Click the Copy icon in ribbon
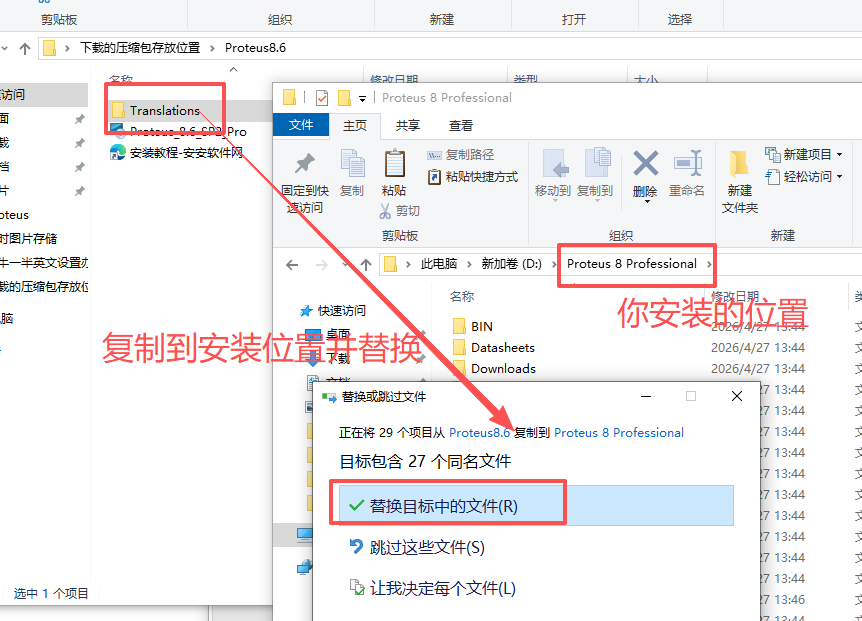The width and height of the screenshot is (862, 621). (352, 164)
